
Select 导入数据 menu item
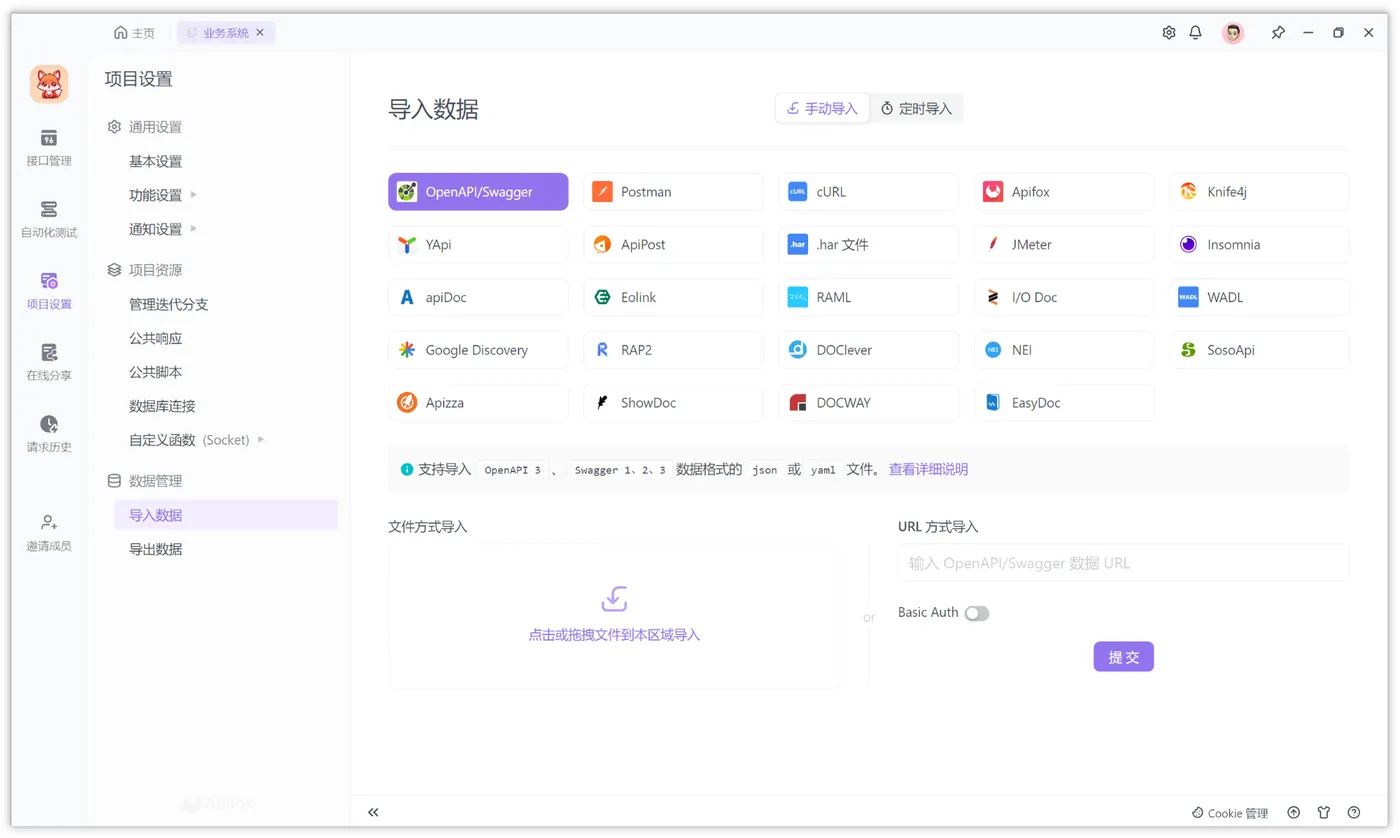226,515
